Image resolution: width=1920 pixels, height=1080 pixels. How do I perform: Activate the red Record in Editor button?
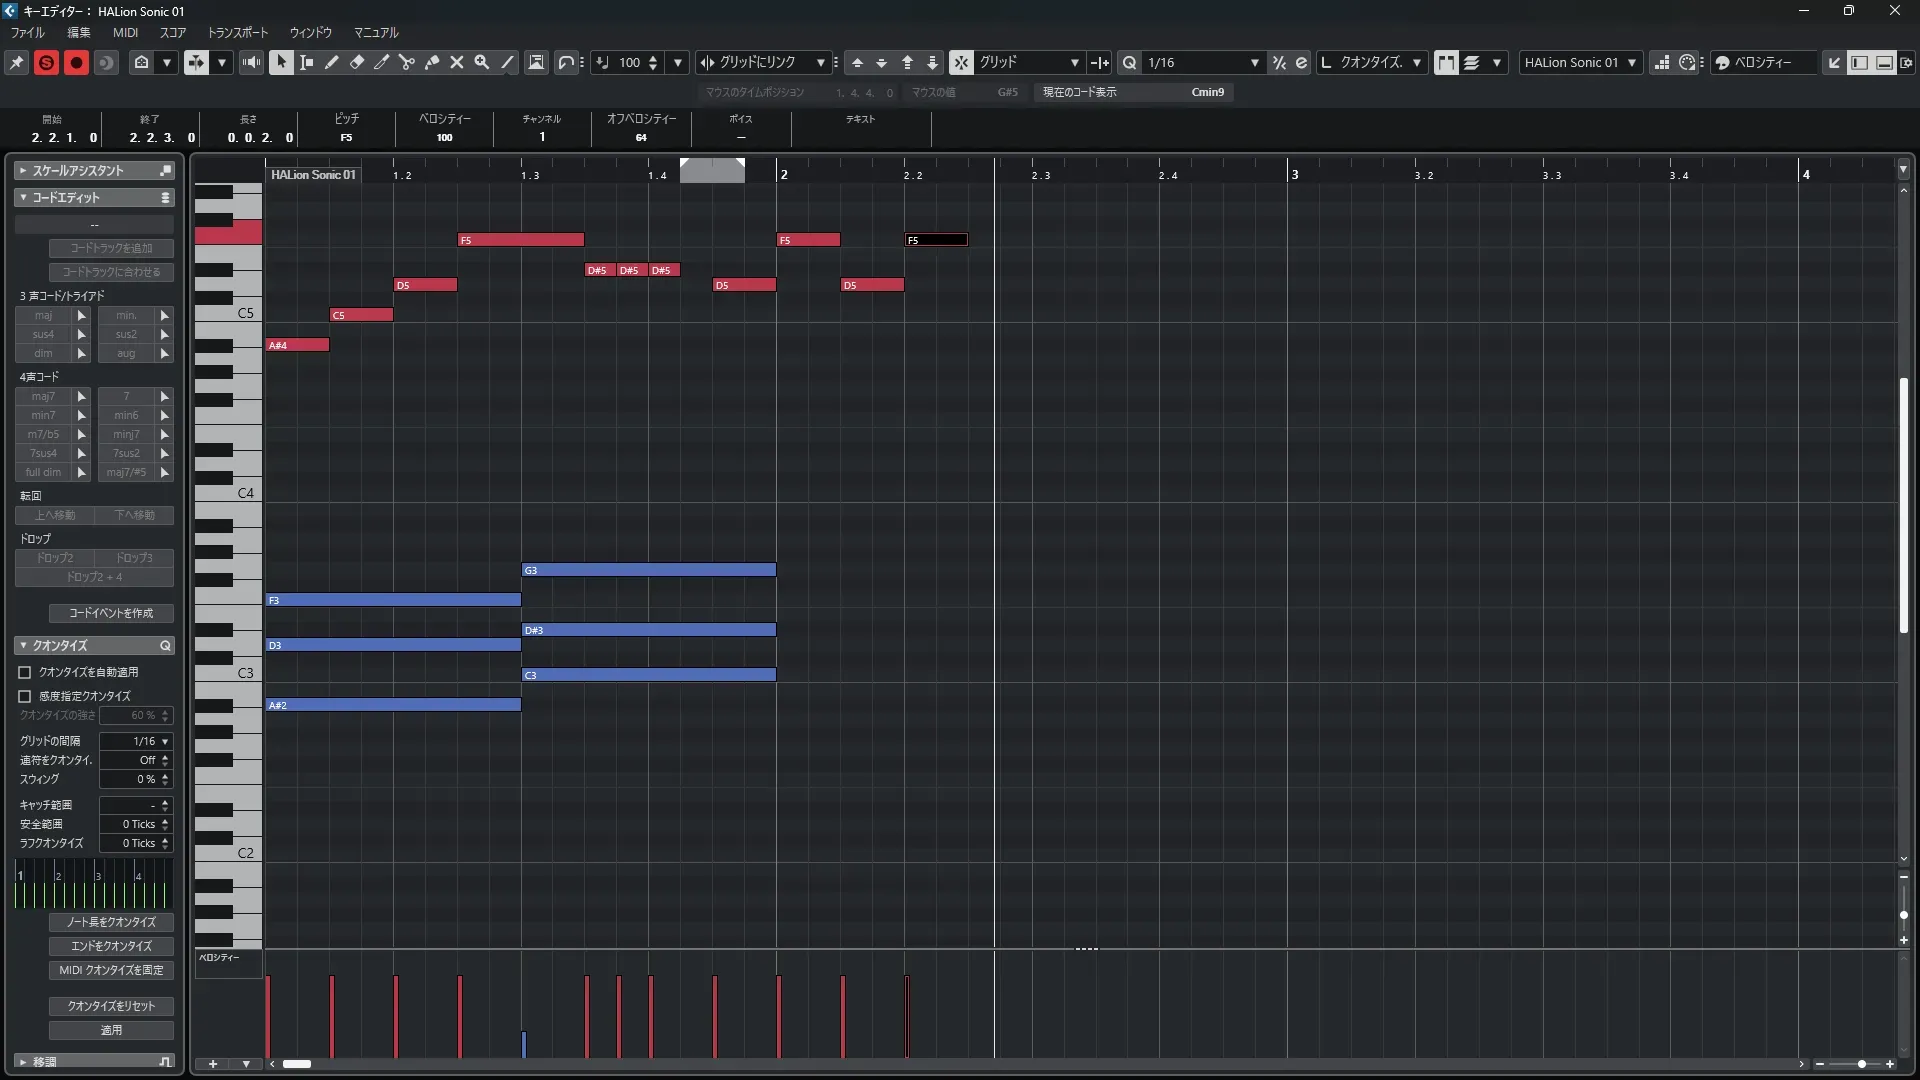(76, 62)
